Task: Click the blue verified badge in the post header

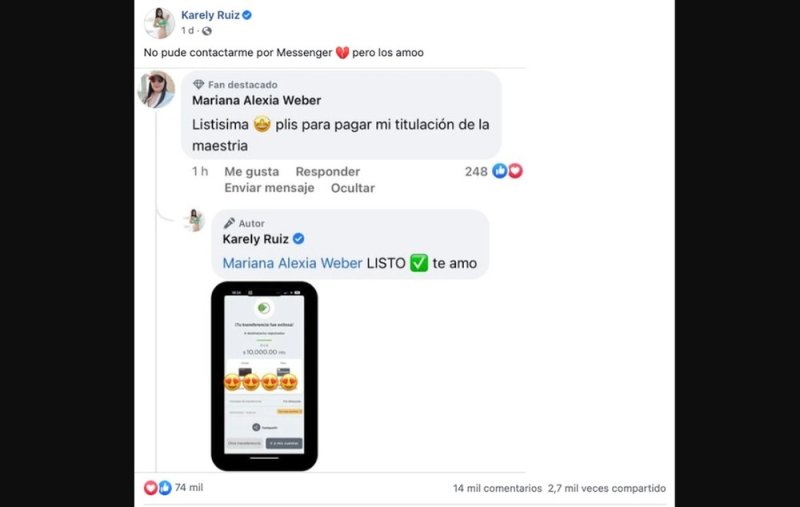Action: 247,15
